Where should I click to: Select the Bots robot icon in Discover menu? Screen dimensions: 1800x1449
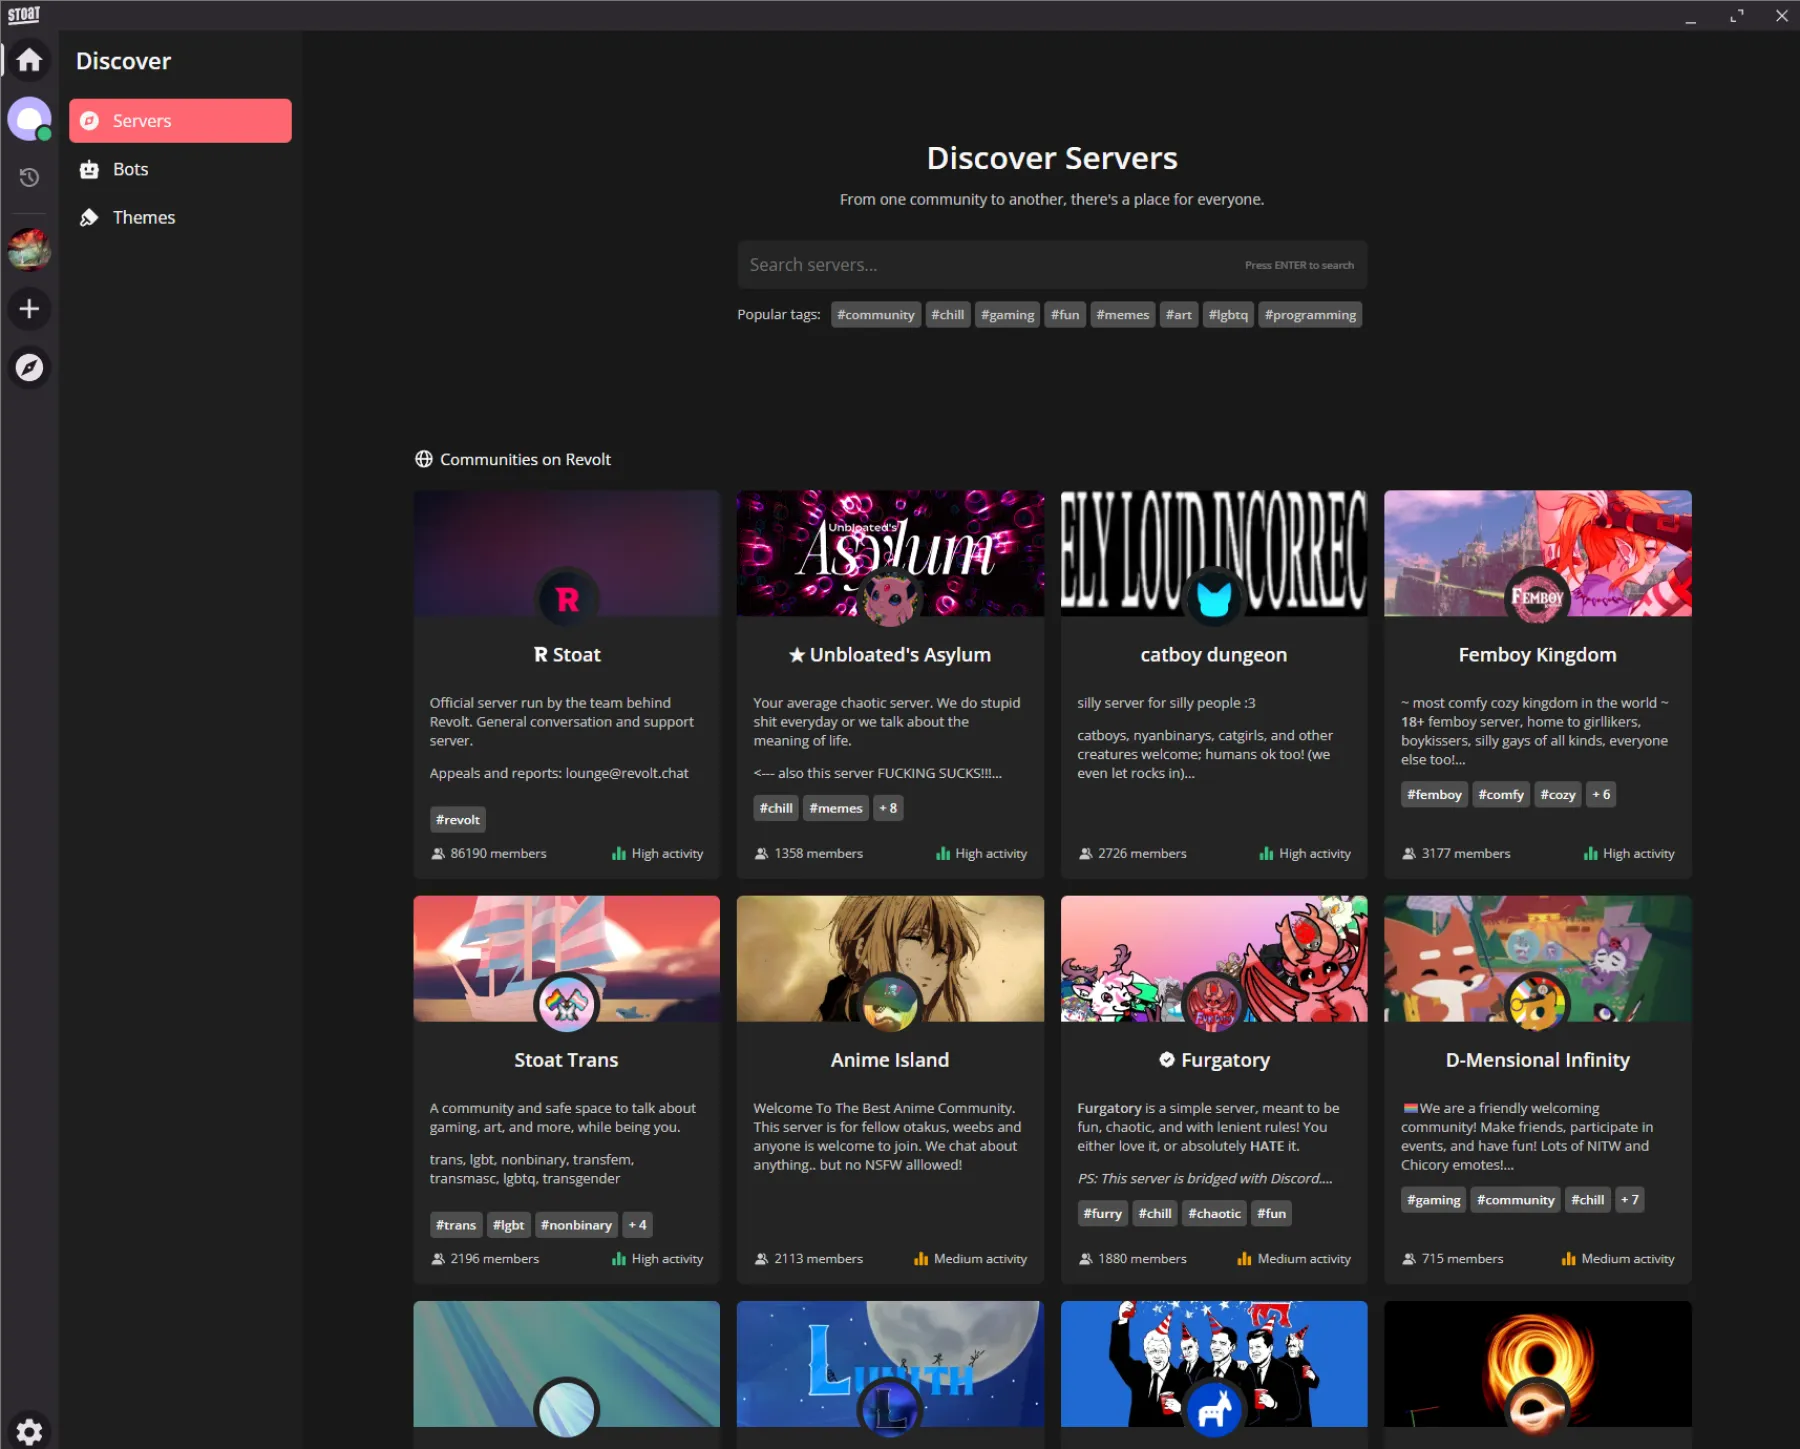click(x=90, y=169)
